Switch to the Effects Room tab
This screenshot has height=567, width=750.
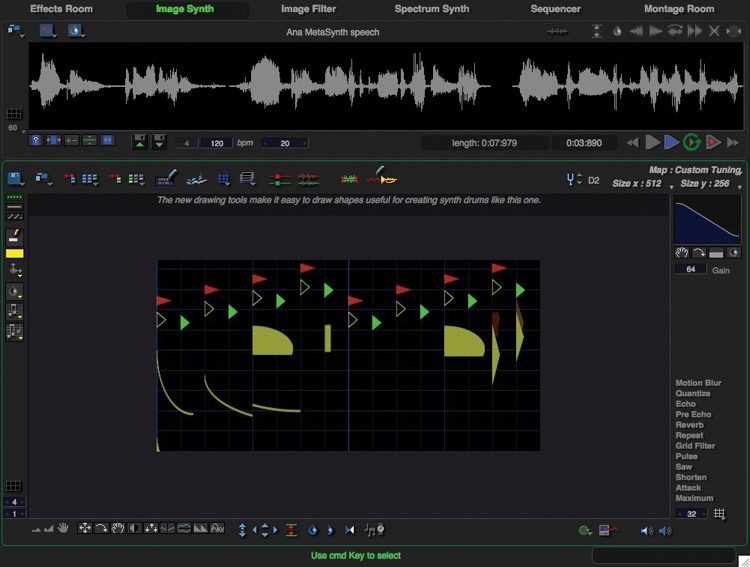[61, 9]
